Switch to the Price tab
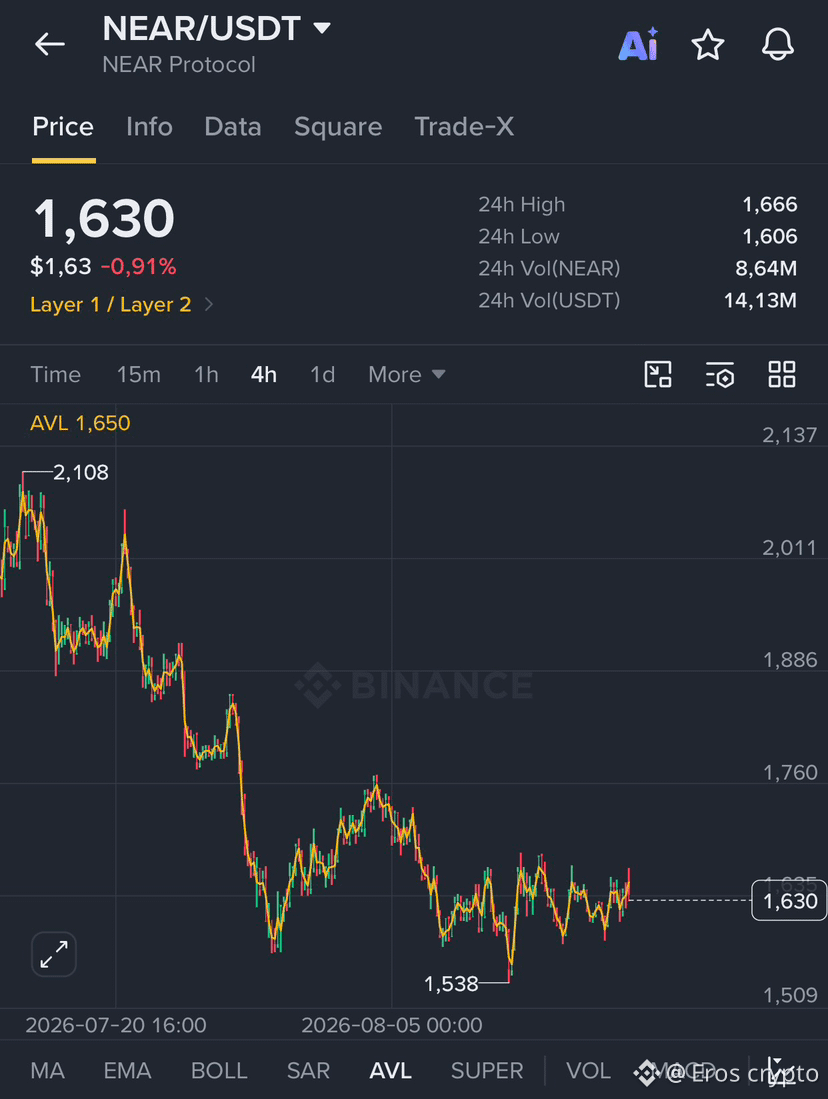 (x=63, y=127)
